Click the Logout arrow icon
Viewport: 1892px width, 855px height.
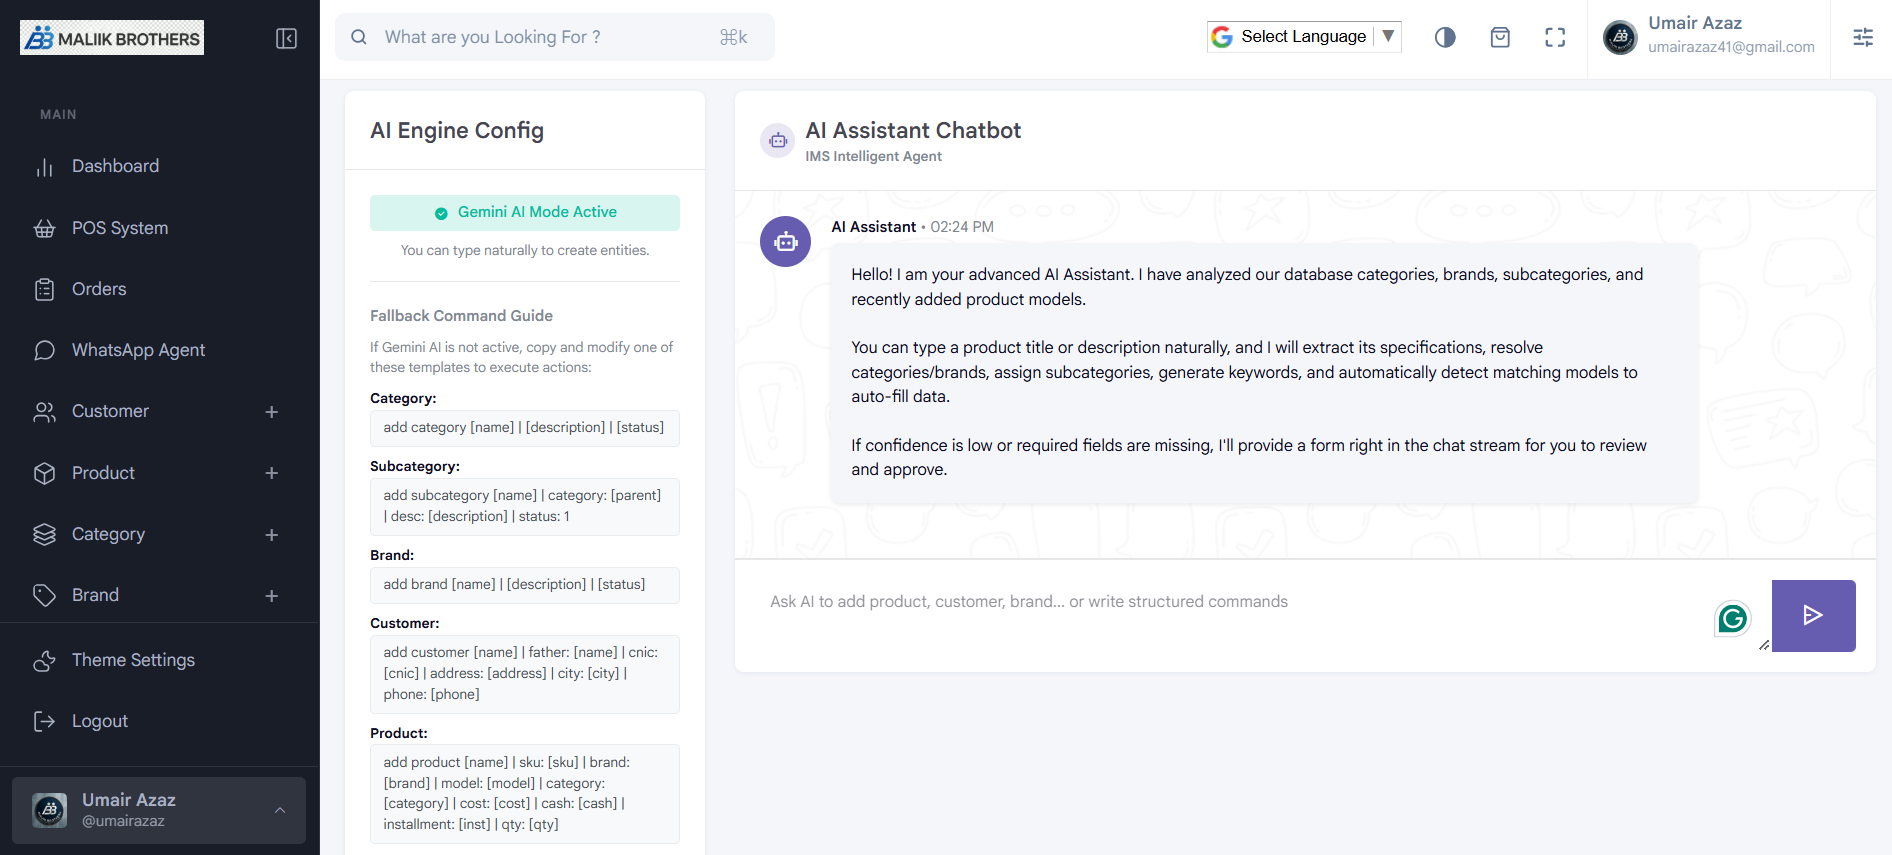click(44, 721)
